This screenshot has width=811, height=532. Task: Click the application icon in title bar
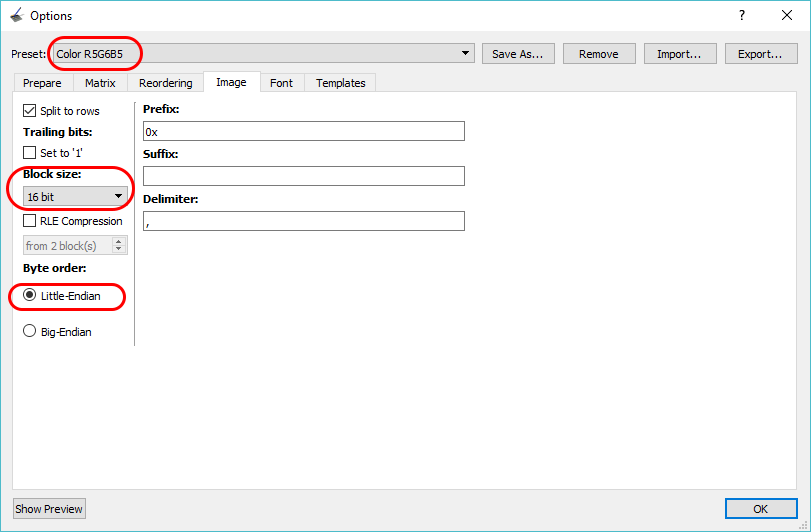[x=16, y=16]
